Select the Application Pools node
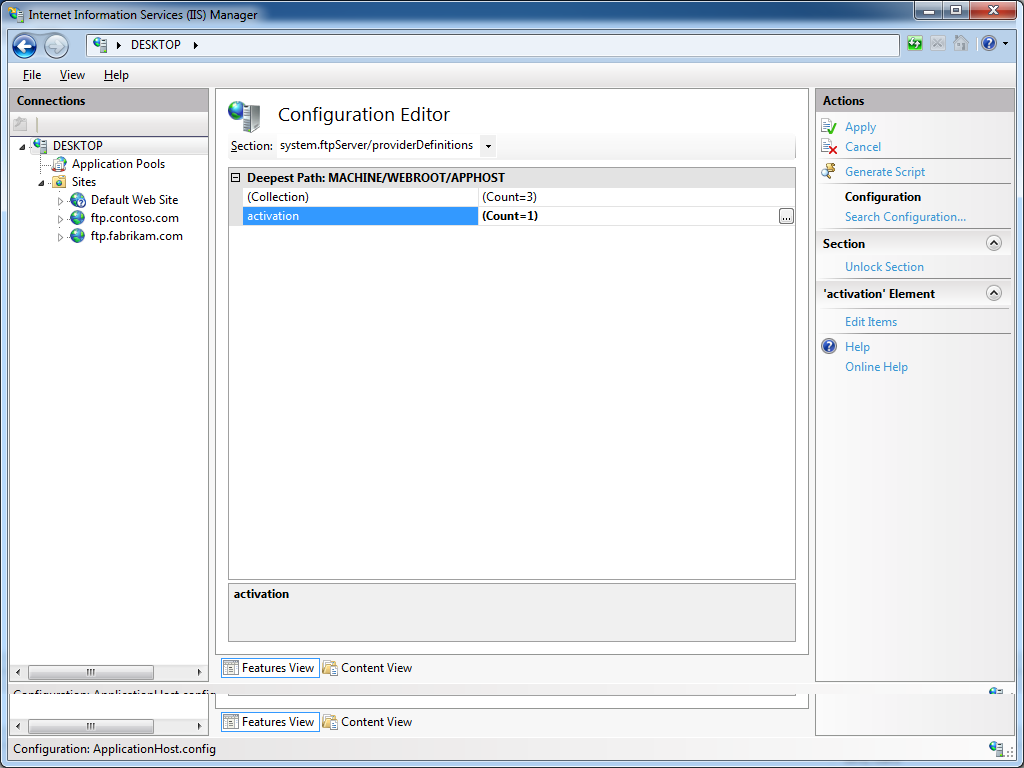Image resolution: width=1024 pixels, height=768 pixels. click(118, 164)
